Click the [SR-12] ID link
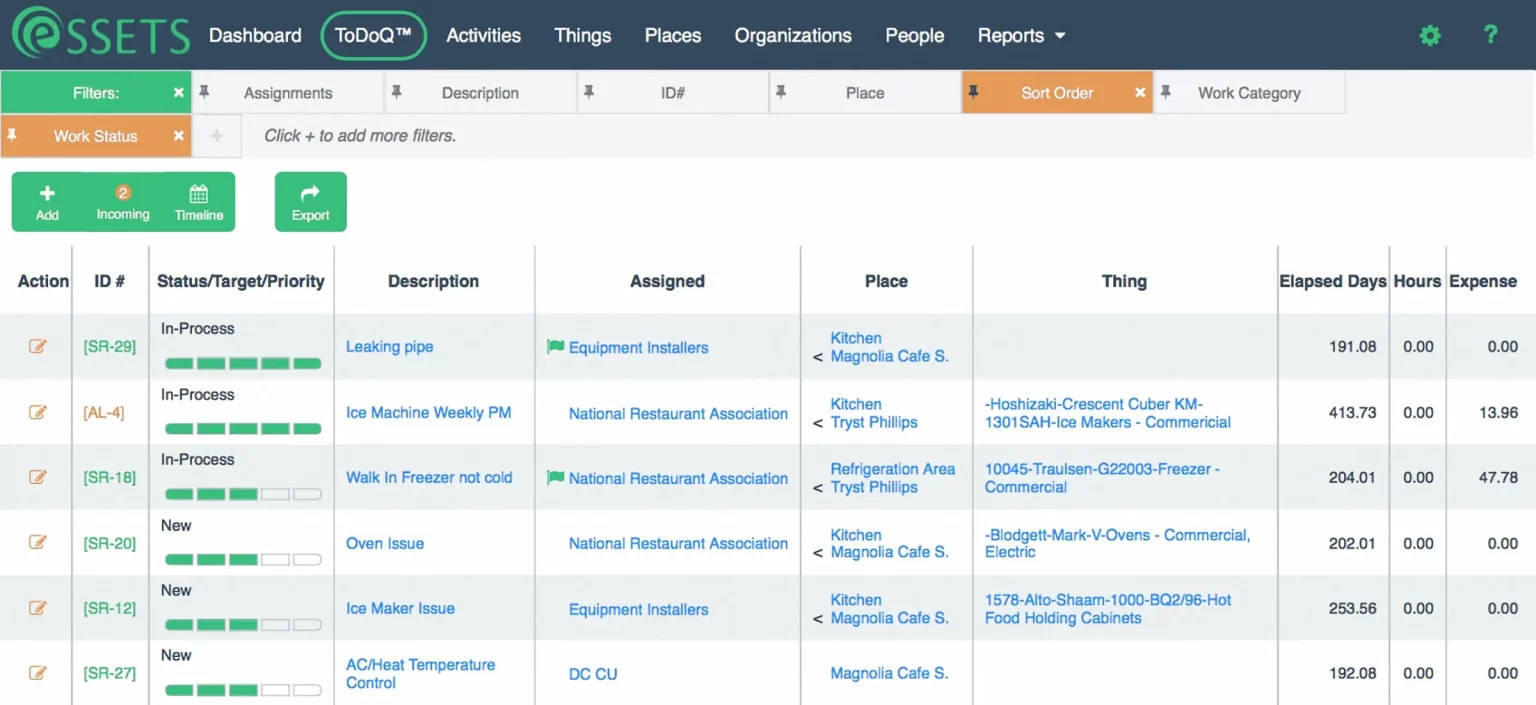 pyautogui.click(x=110, y=608)
